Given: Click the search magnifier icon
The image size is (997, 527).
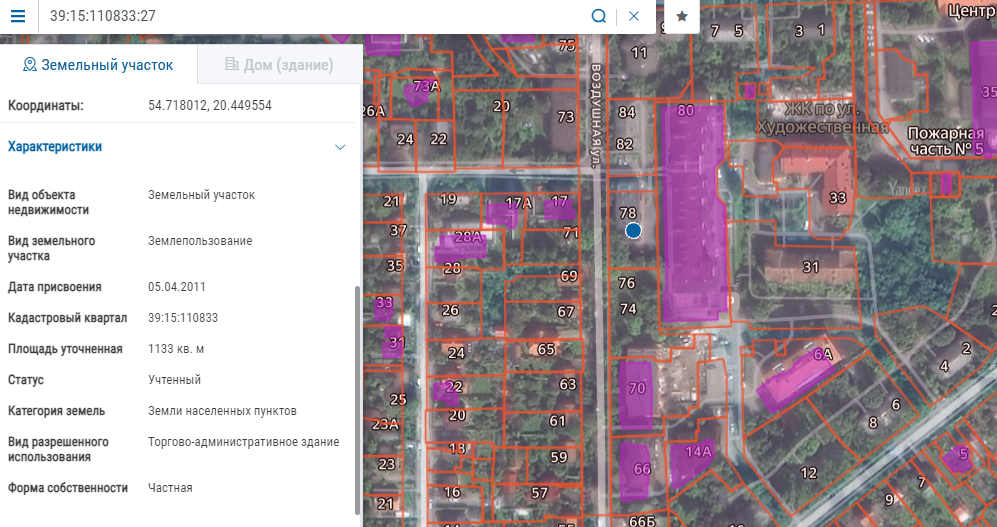Looking at the screenshot, I should click(598, 17).
